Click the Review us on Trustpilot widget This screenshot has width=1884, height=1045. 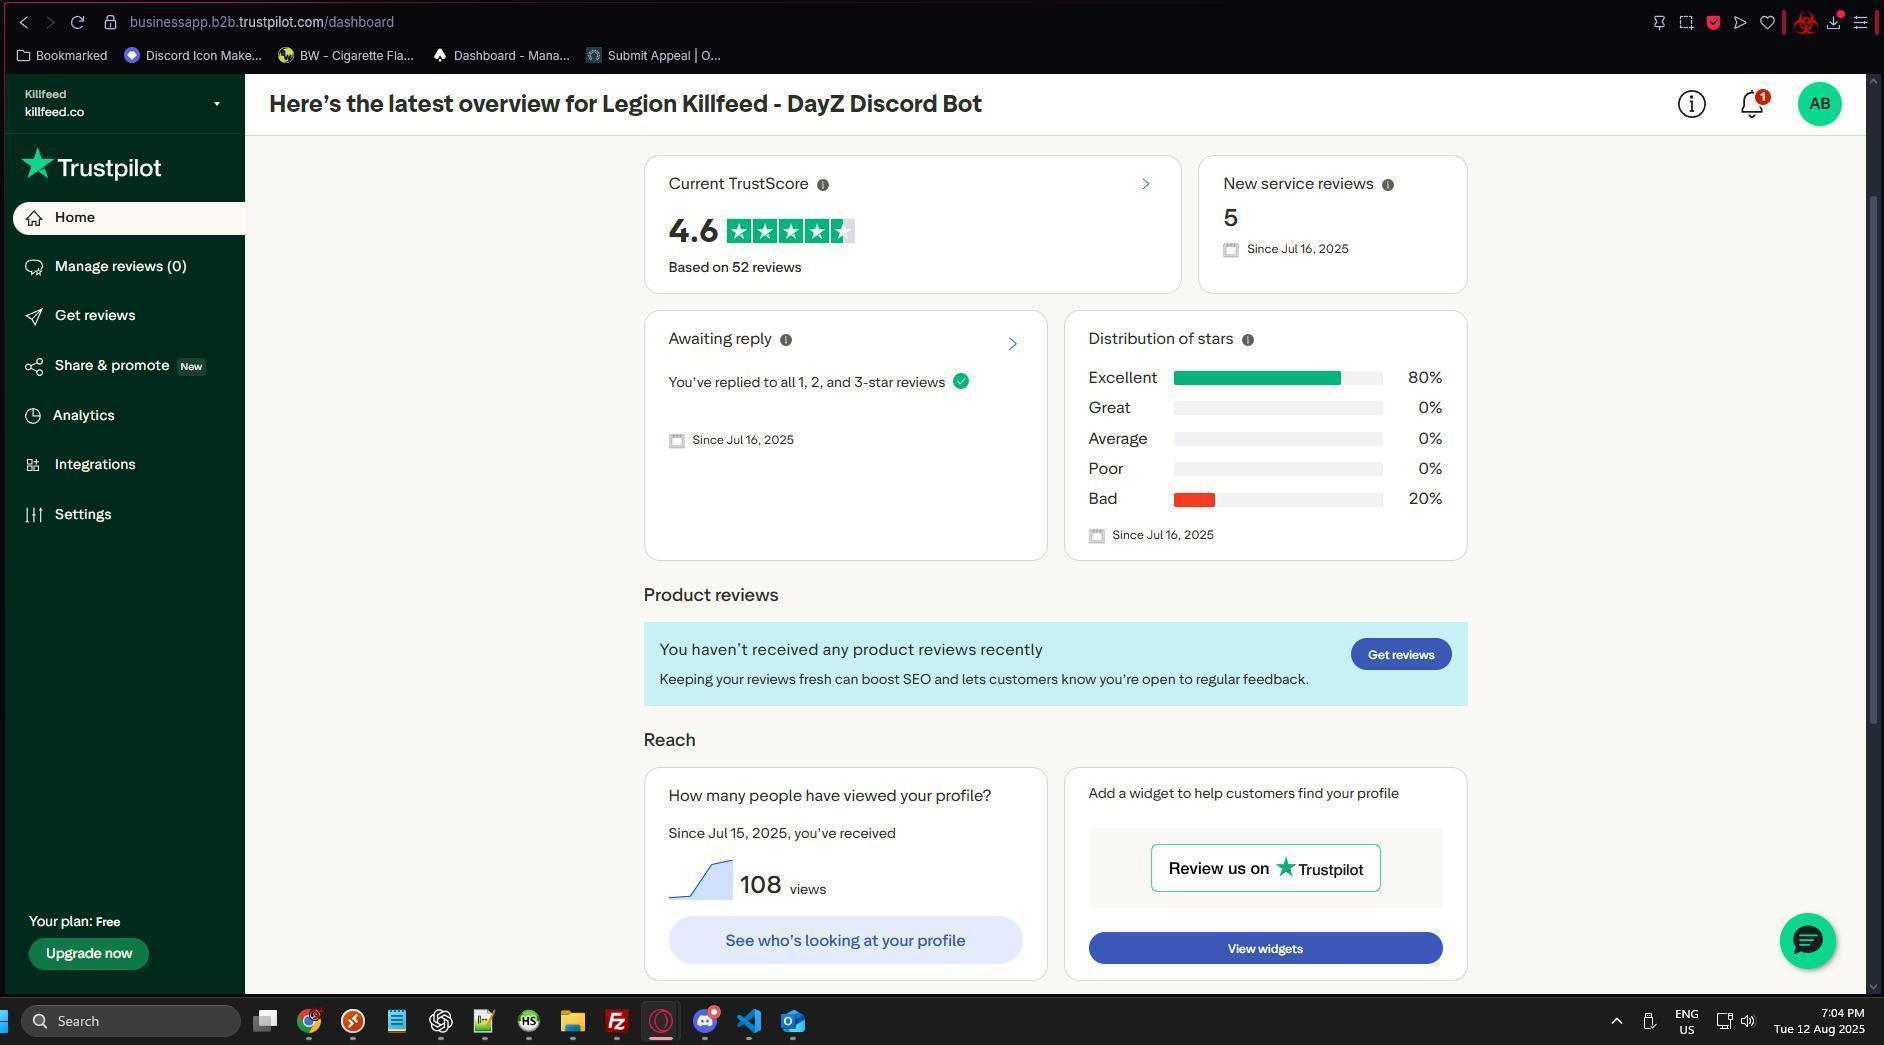(x=1265, y=869)
